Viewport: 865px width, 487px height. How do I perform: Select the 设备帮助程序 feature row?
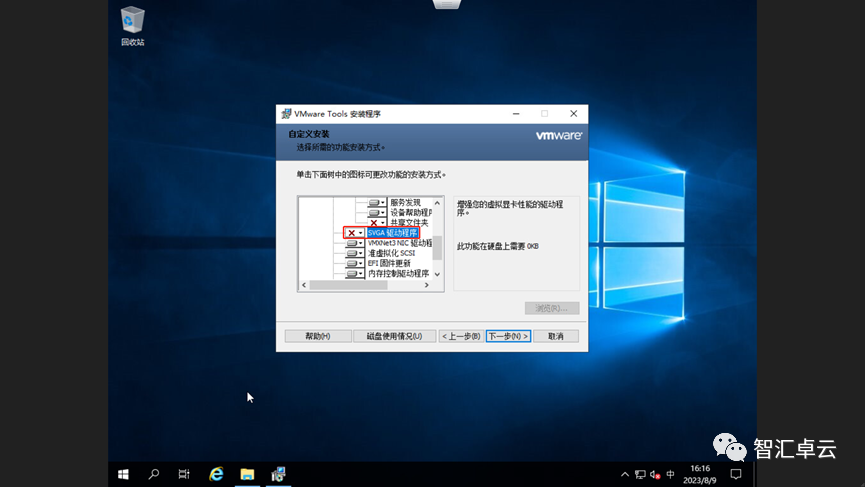tap(411, 212)
